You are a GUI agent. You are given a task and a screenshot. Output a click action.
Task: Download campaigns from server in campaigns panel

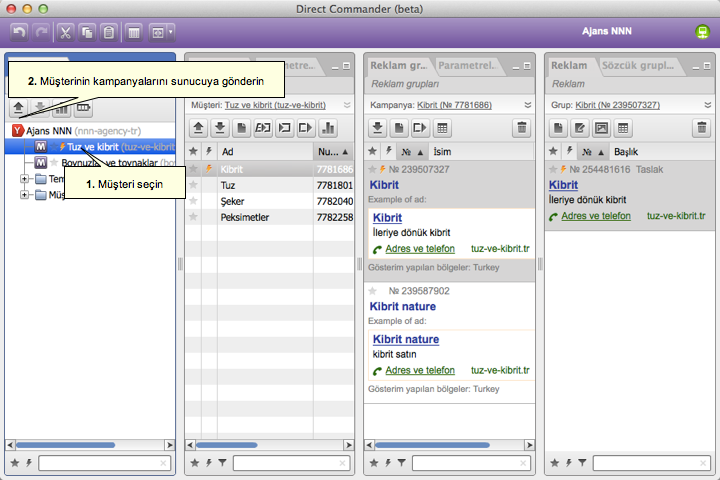[x=220, y=128]
